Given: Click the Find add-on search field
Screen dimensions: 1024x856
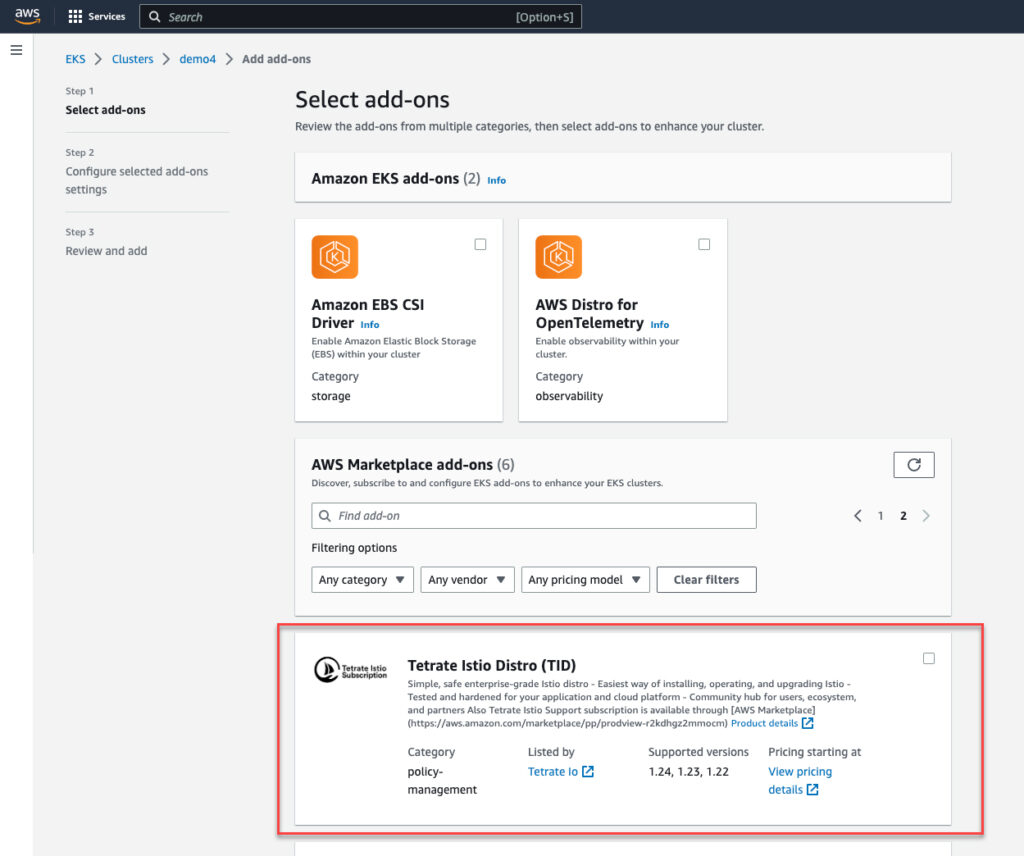Looking at the screenshot, I should pyautogui.click(x=534, y=516).
